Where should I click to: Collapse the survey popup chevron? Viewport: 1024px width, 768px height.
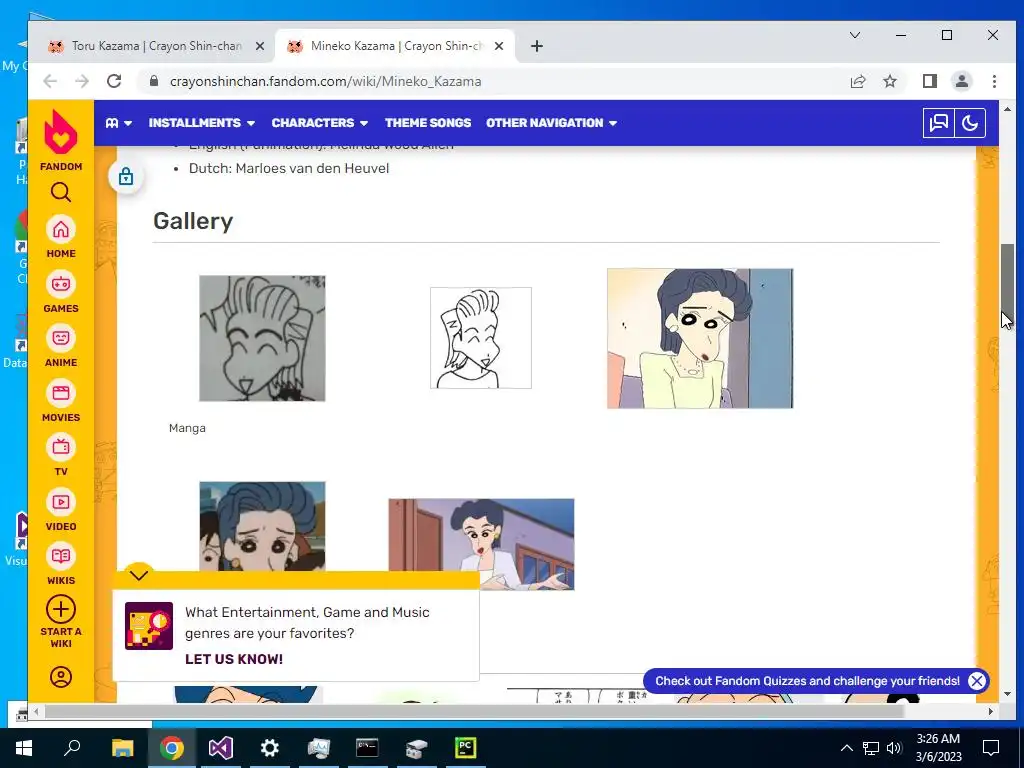click(x=139, y=575)
